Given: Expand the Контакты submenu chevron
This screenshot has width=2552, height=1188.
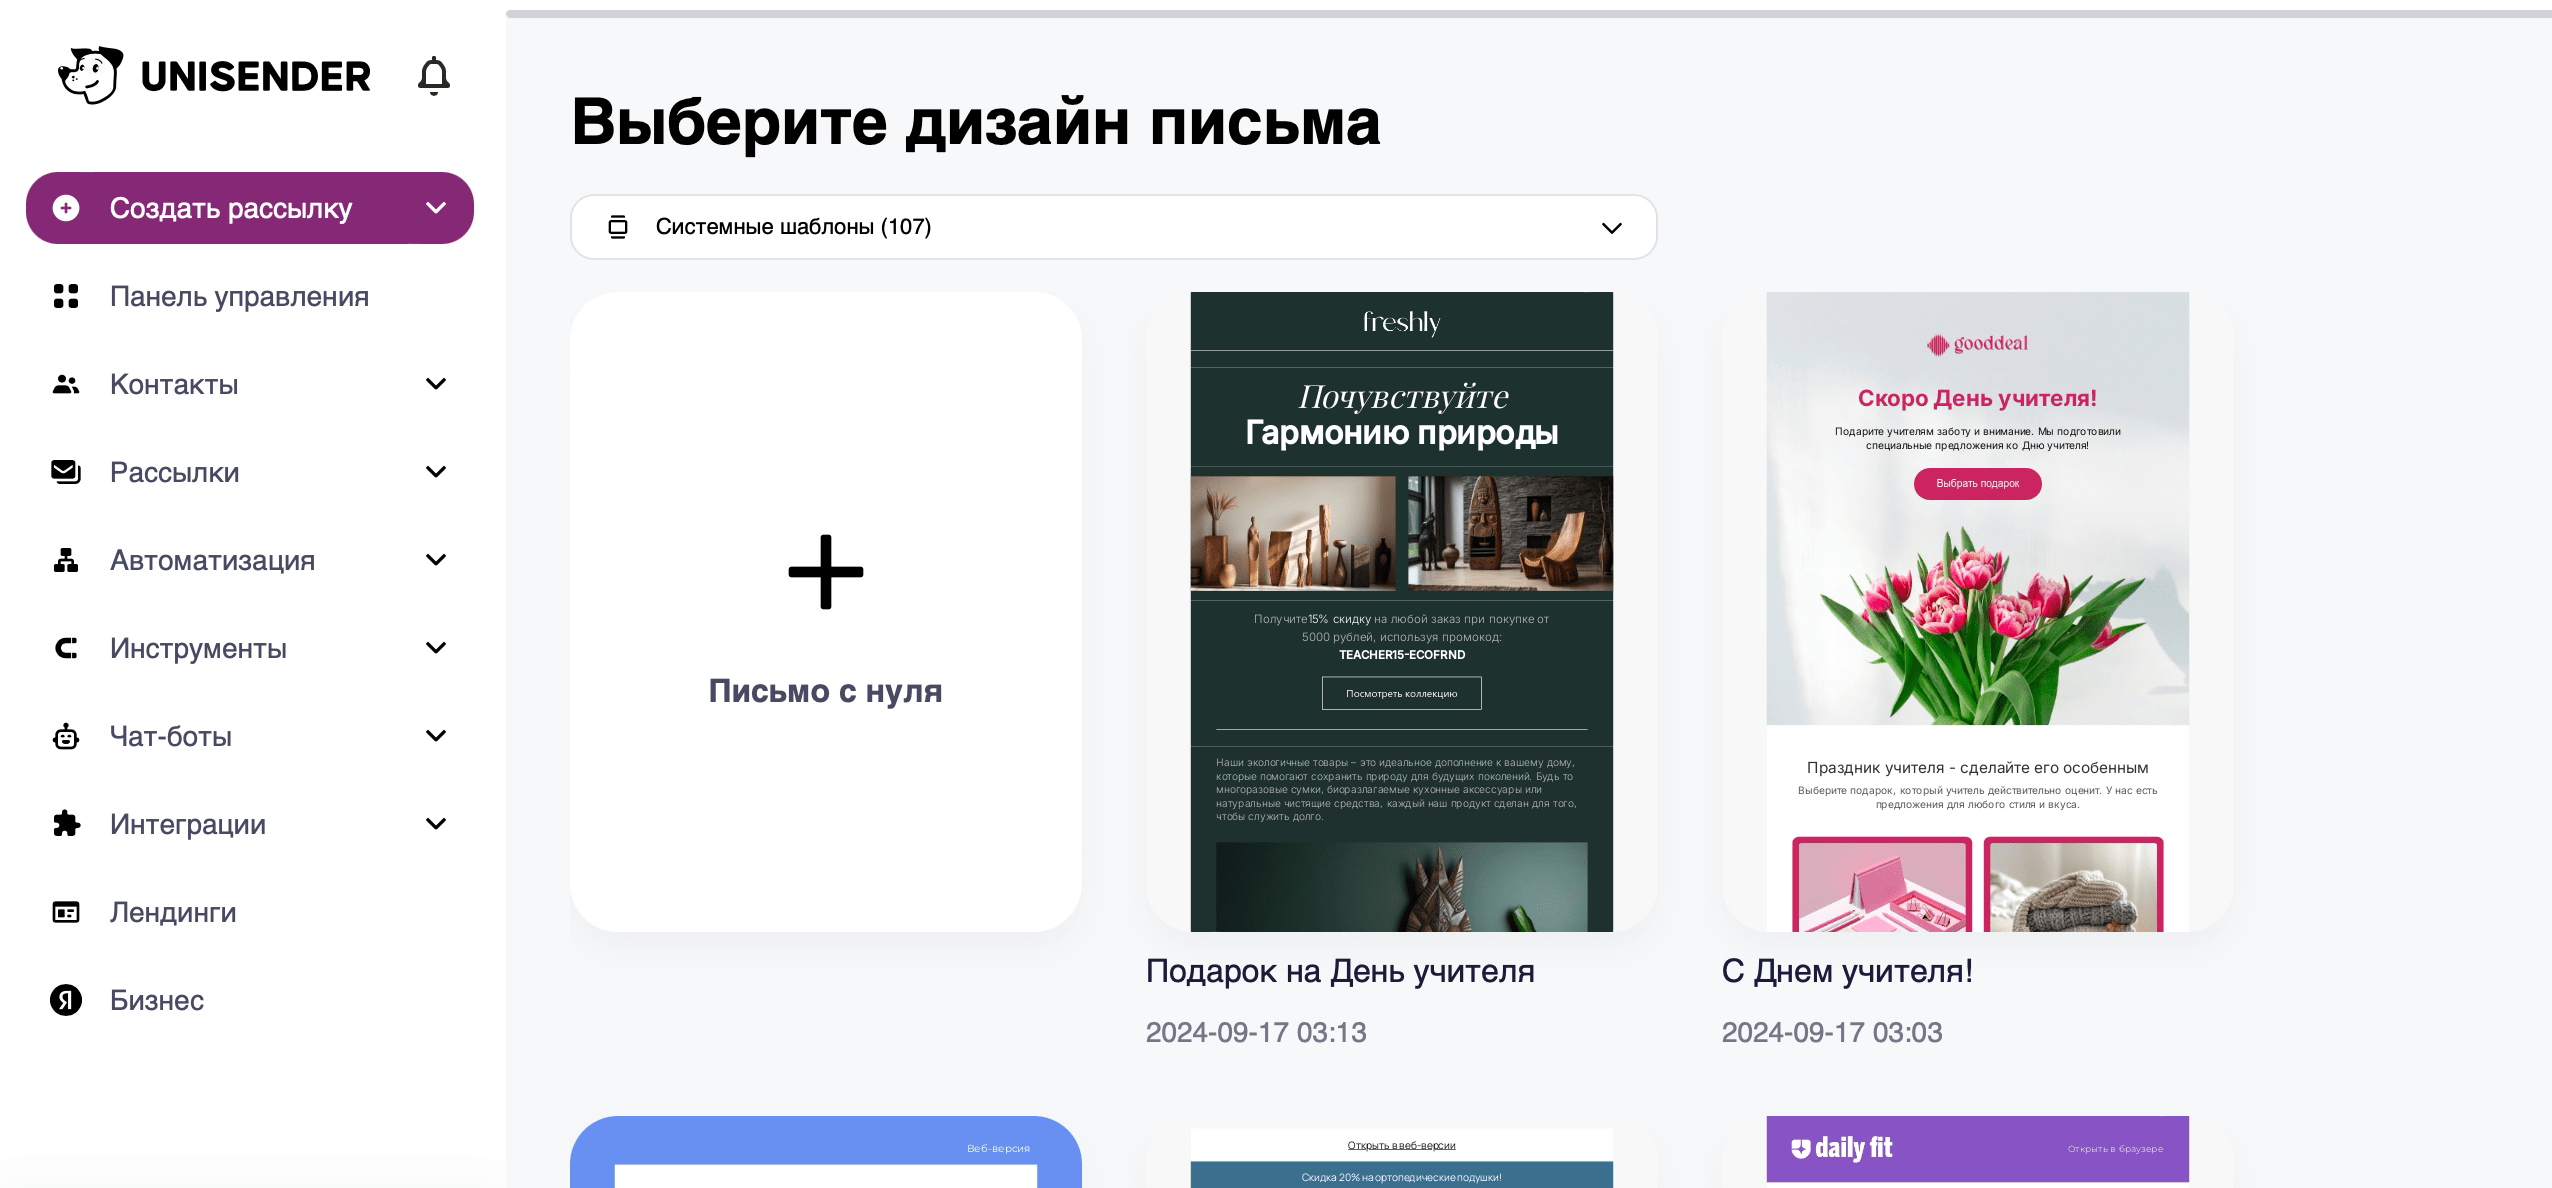Looking at the screenshot, I should [436, 384].
